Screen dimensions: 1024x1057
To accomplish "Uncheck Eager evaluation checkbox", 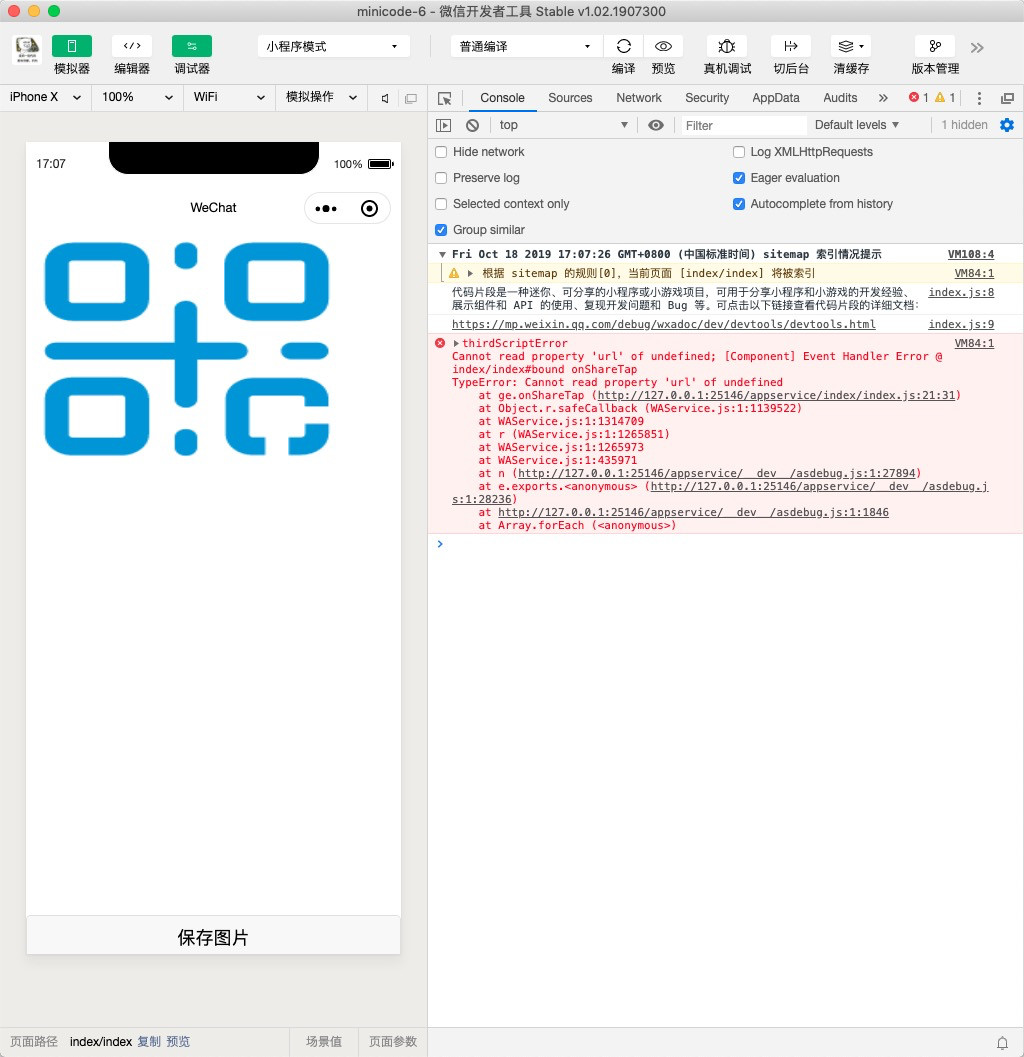I will point(739,178).
